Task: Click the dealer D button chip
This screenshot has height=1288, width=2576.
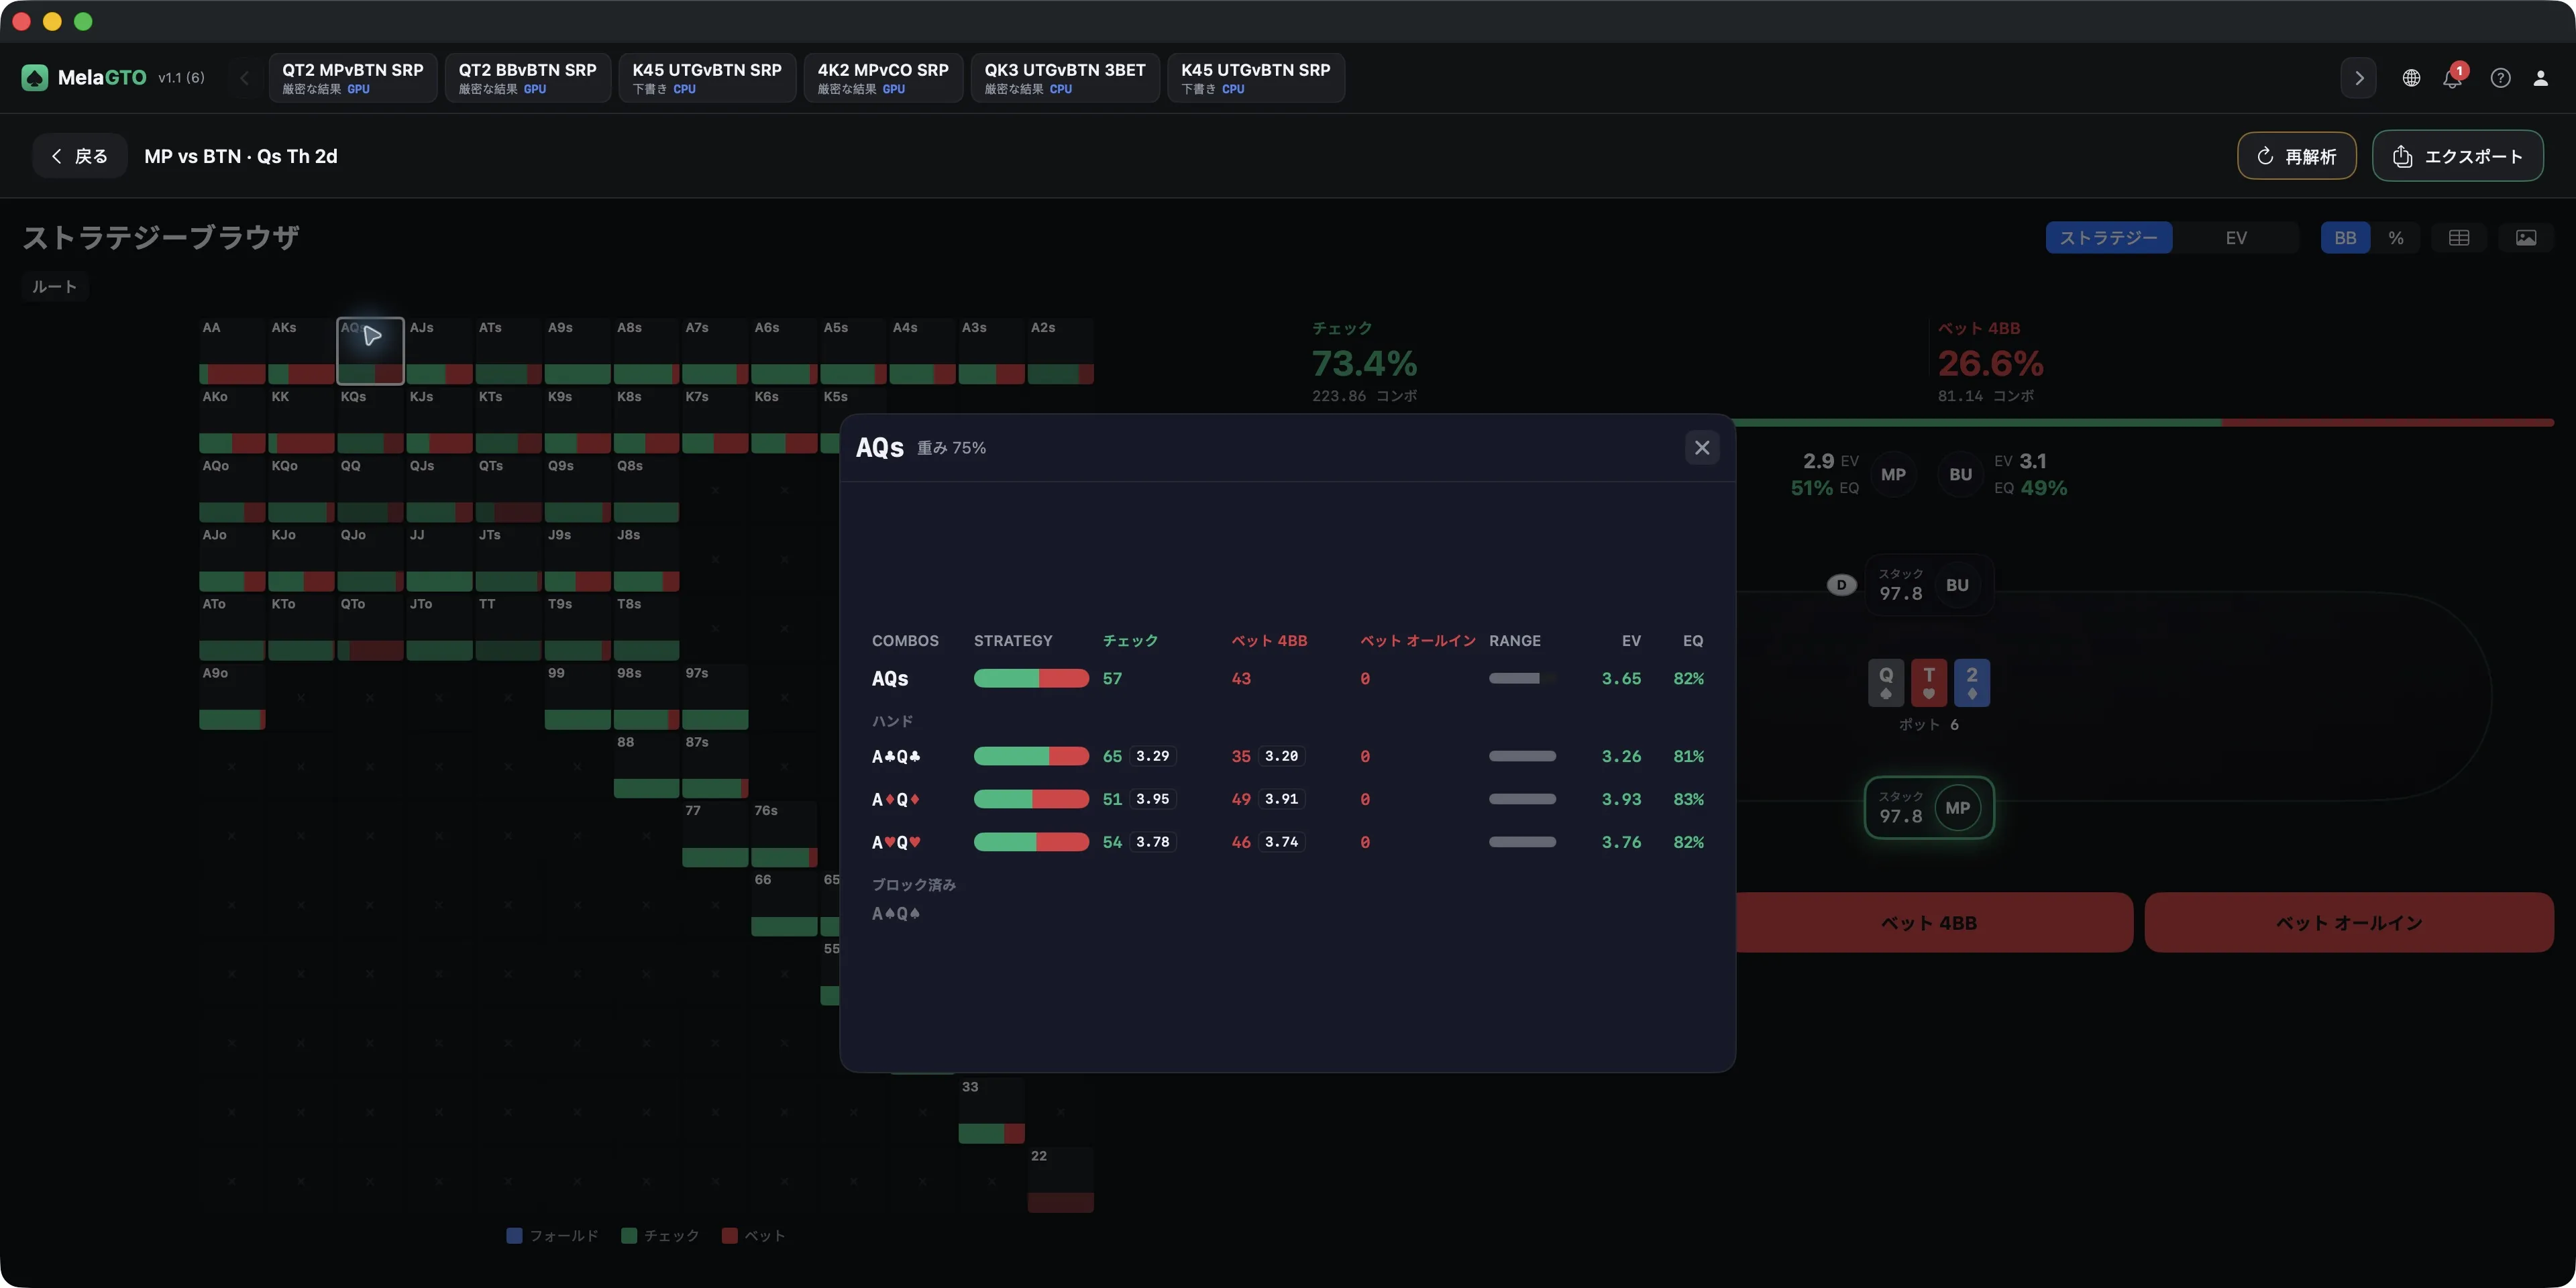Action: click(1841, 585)
